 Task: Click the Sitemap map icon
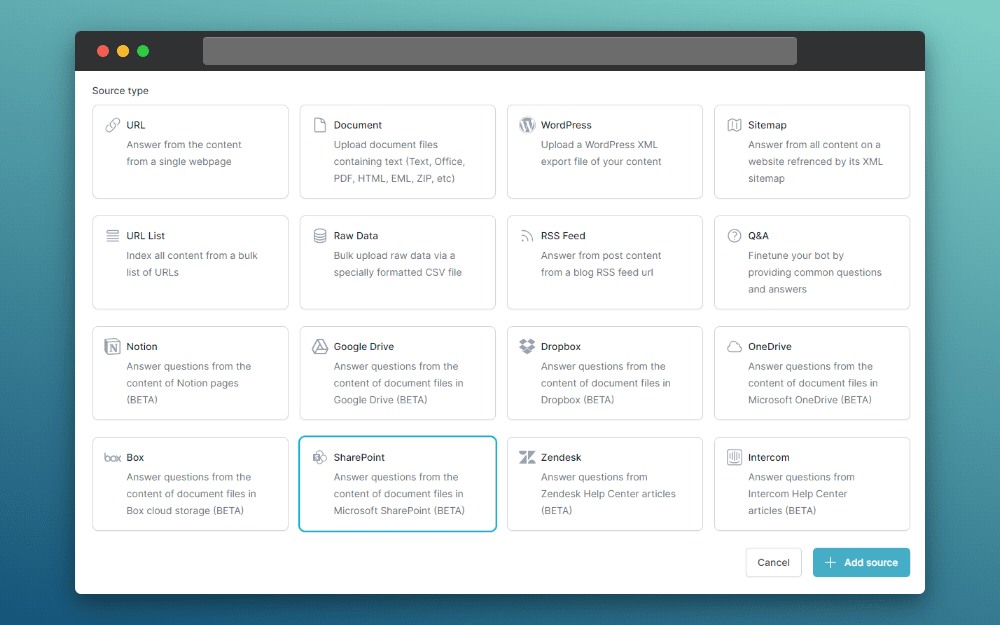point(734,125)
